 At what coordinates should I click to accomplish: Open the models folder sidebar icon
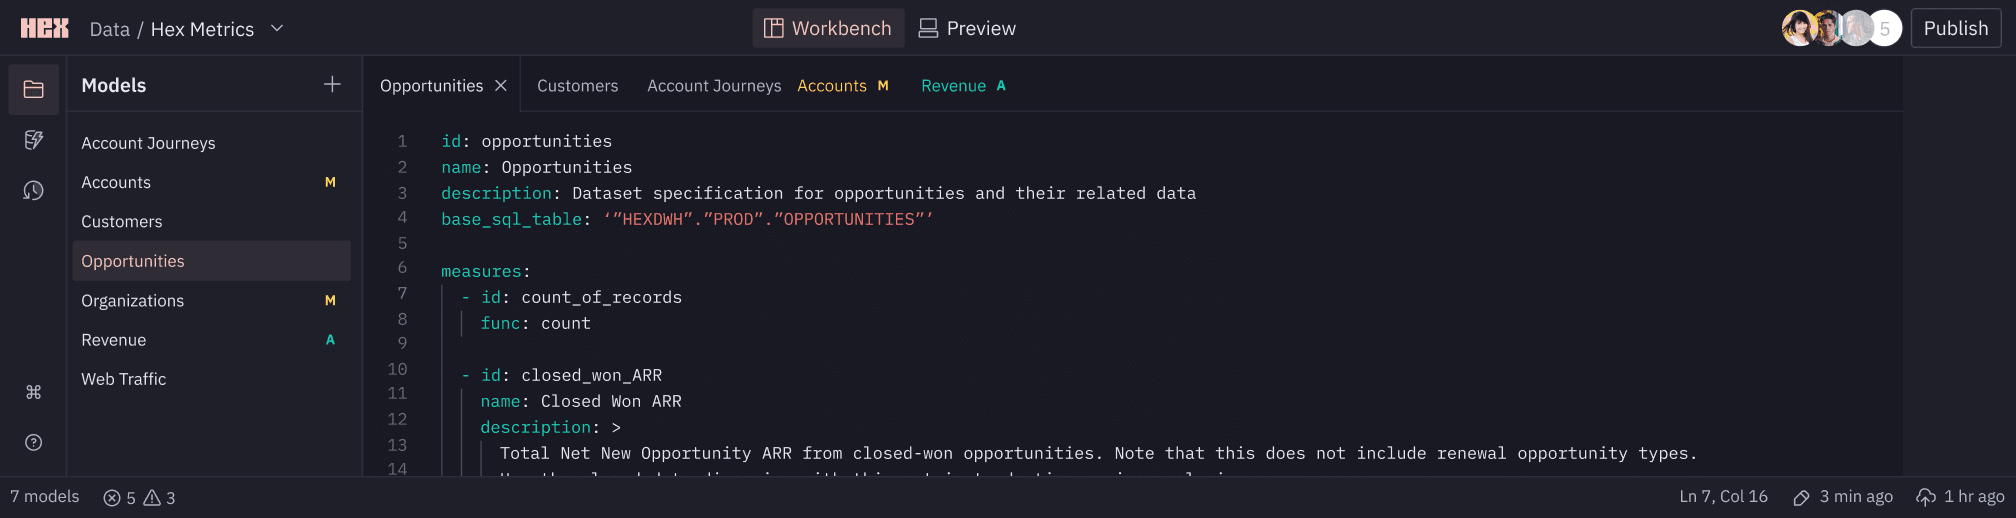pos(34,90)
